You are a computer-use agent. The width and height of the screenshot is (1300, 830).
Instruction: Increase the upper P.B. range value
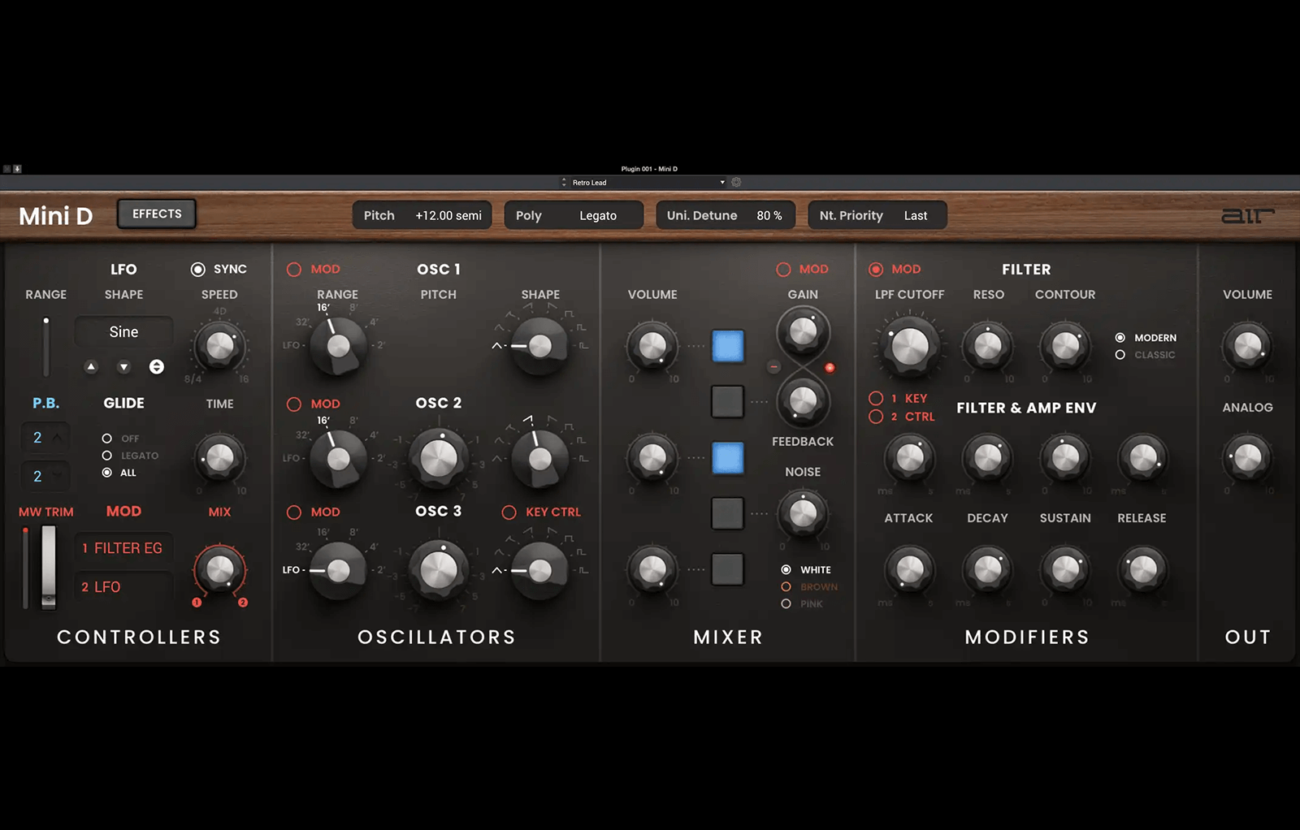click(57, 437)
